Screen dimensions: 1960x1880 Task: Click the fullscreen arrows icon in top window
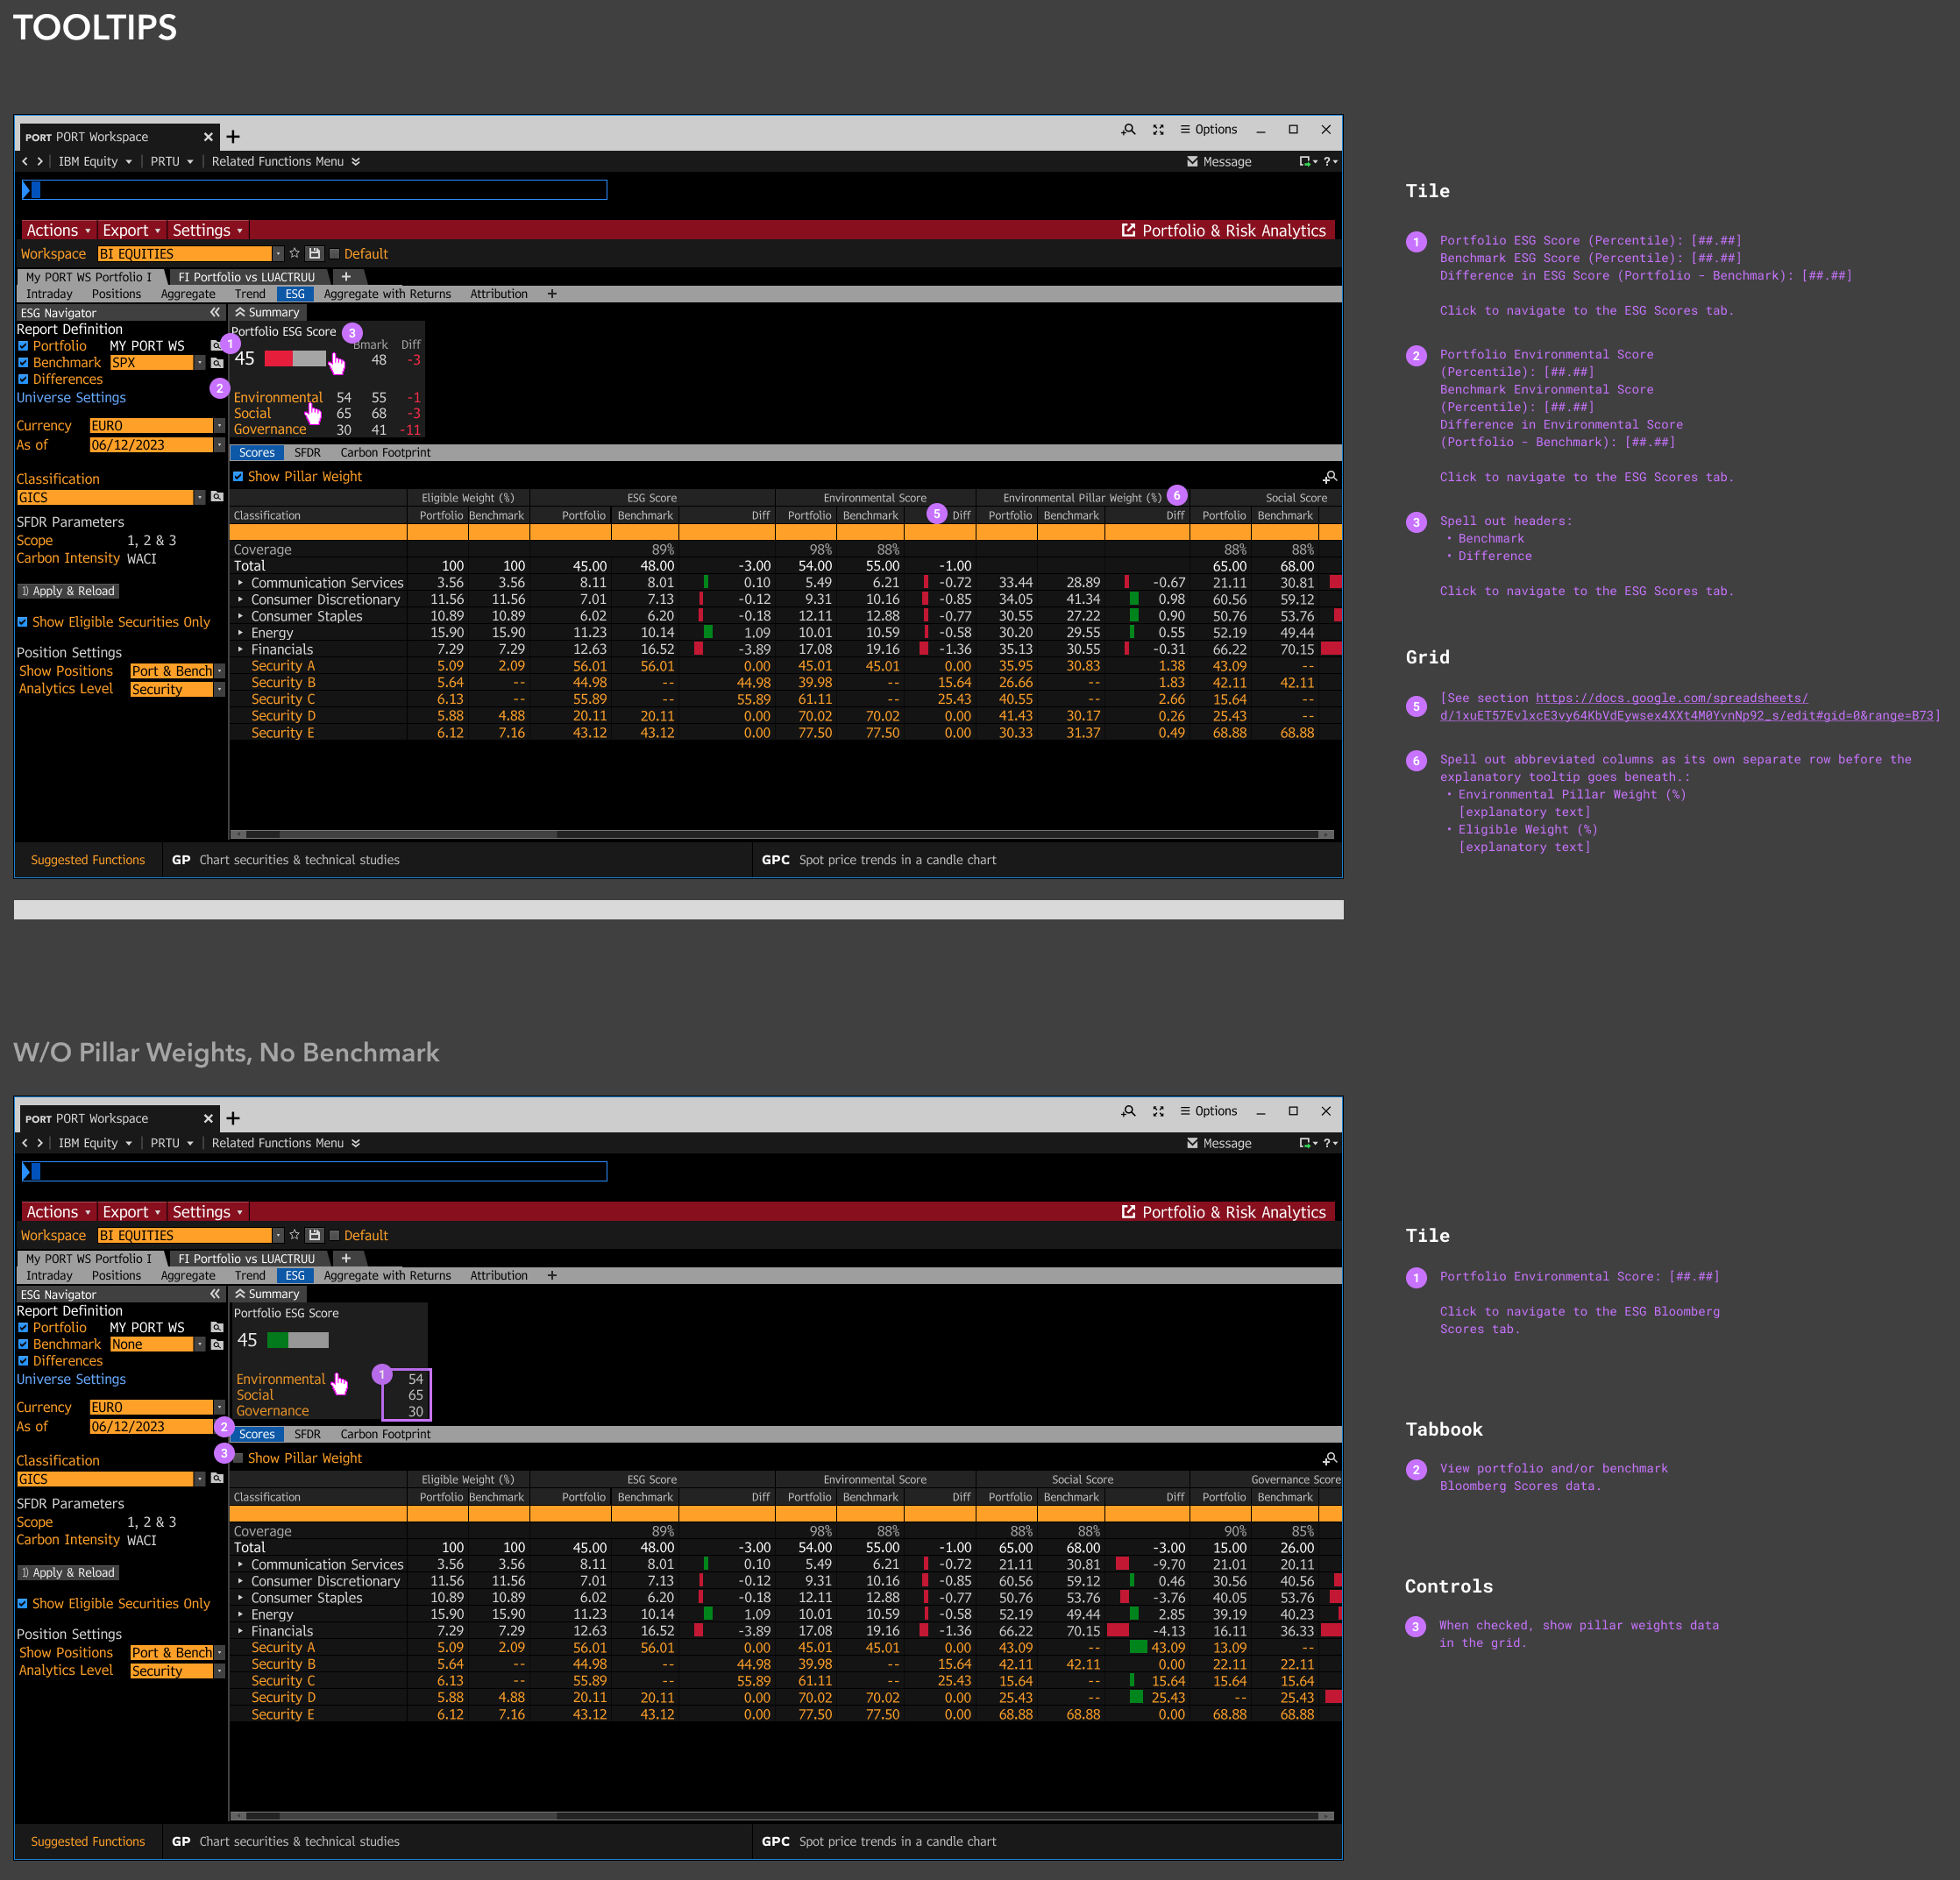click(x=1158, y=130)
